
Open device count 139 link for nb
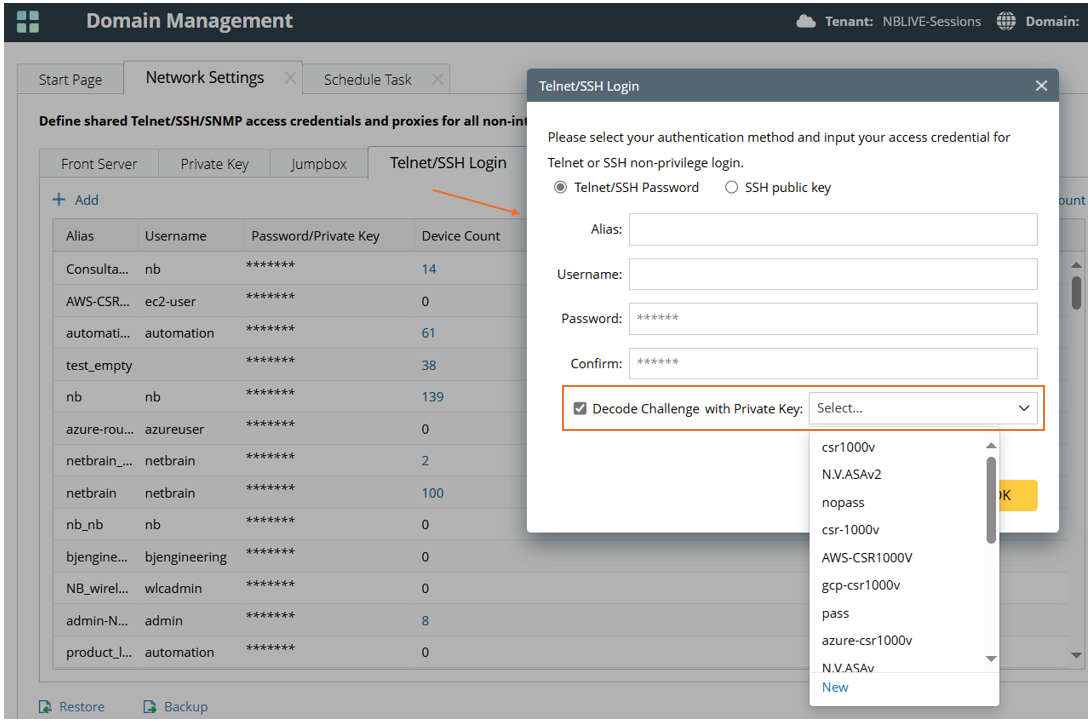point(432,397)
